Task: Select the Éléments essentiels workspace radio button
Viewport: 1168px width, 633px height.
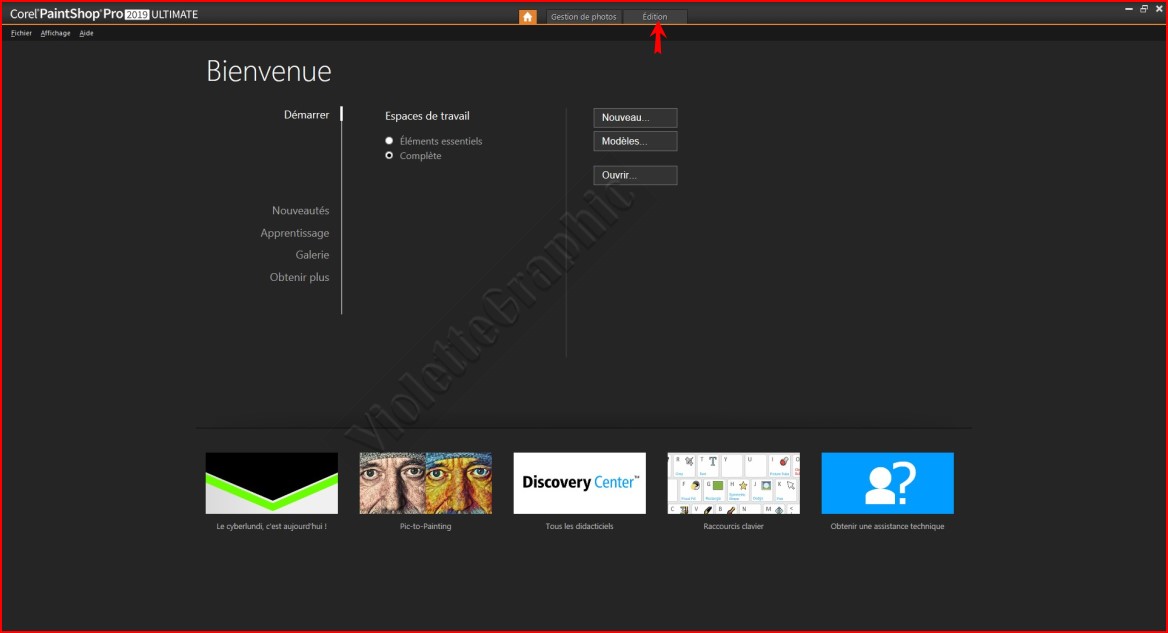Action: (x=389, y=141)
